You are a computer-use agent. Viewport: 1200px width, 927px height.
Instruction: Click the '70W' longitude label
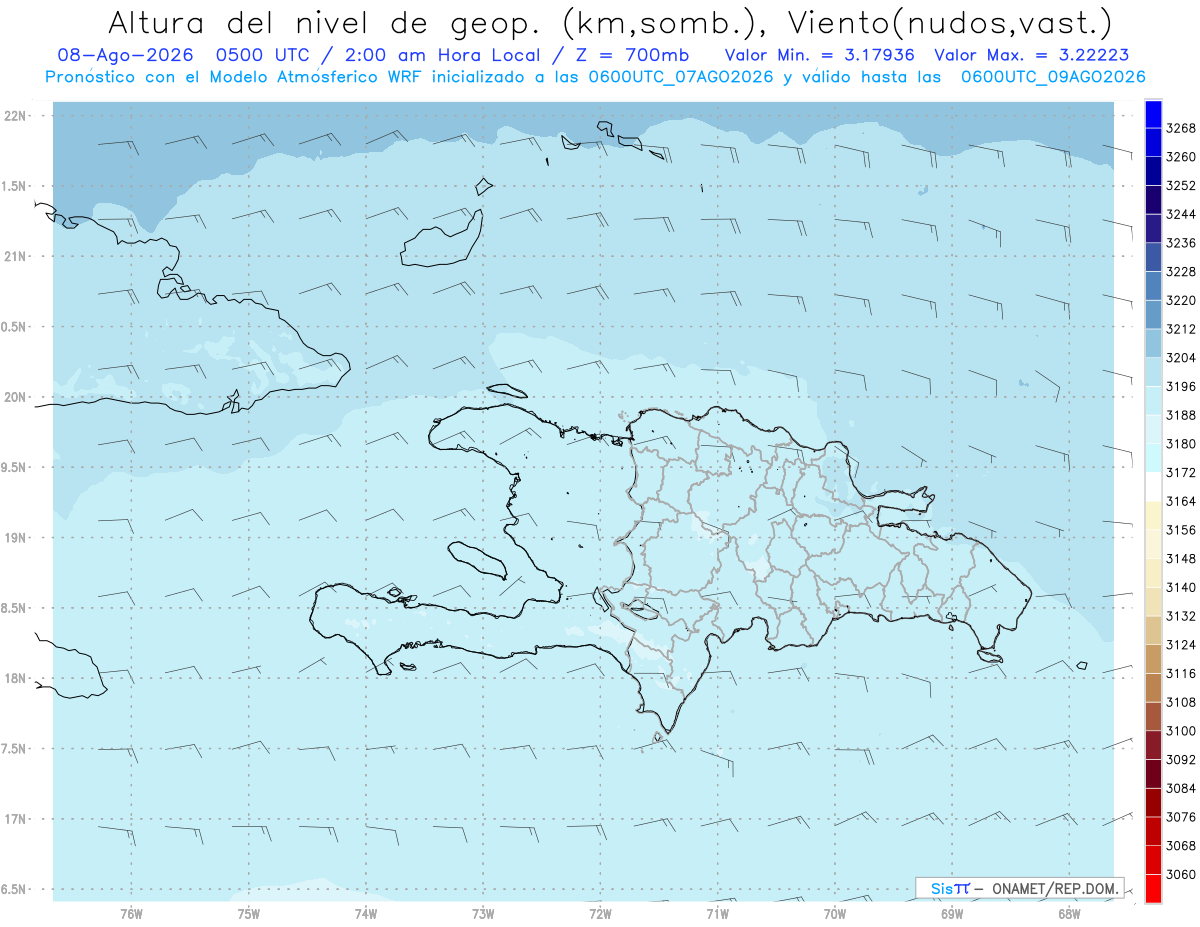[x=835, y=913]
